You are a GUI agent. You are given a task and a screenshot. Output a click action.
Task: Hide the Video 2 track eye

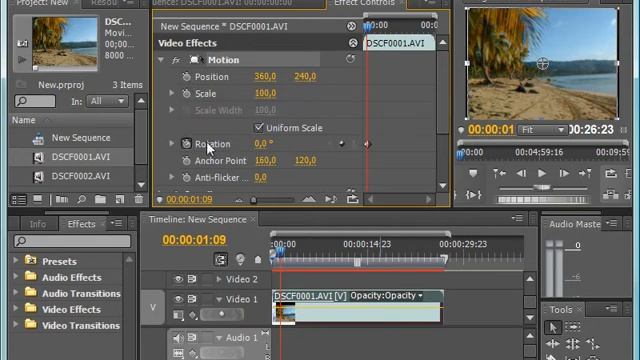click(x=178, y=279)
